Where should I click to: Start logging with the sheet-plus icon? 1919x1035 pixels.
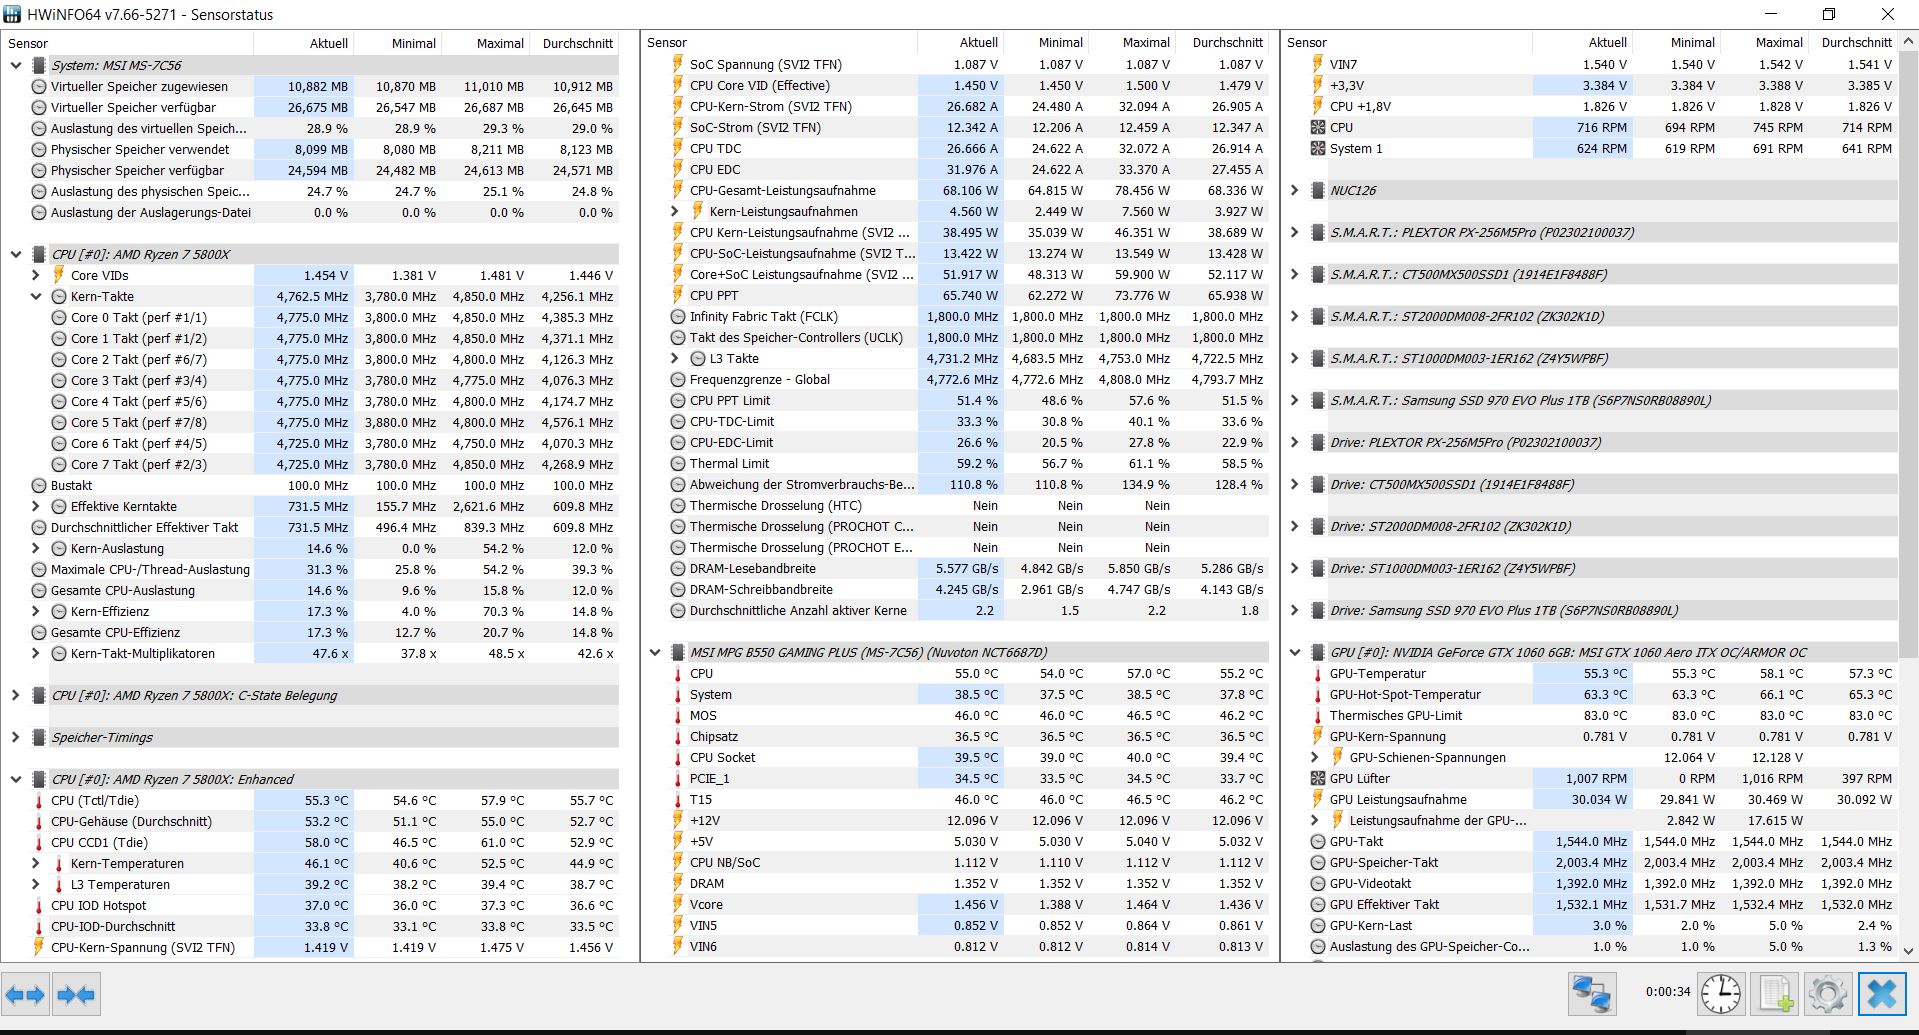1775,995
